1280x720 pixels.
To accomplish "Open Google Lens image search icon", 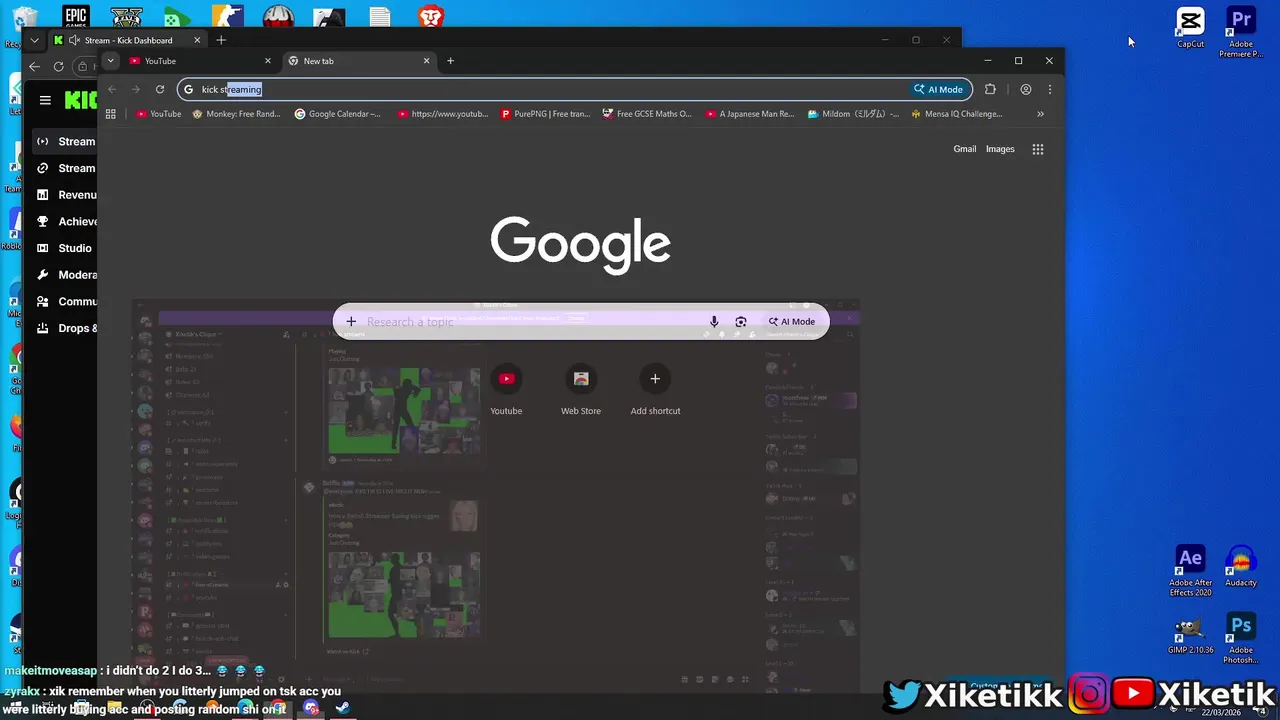I will click(741, 322).
